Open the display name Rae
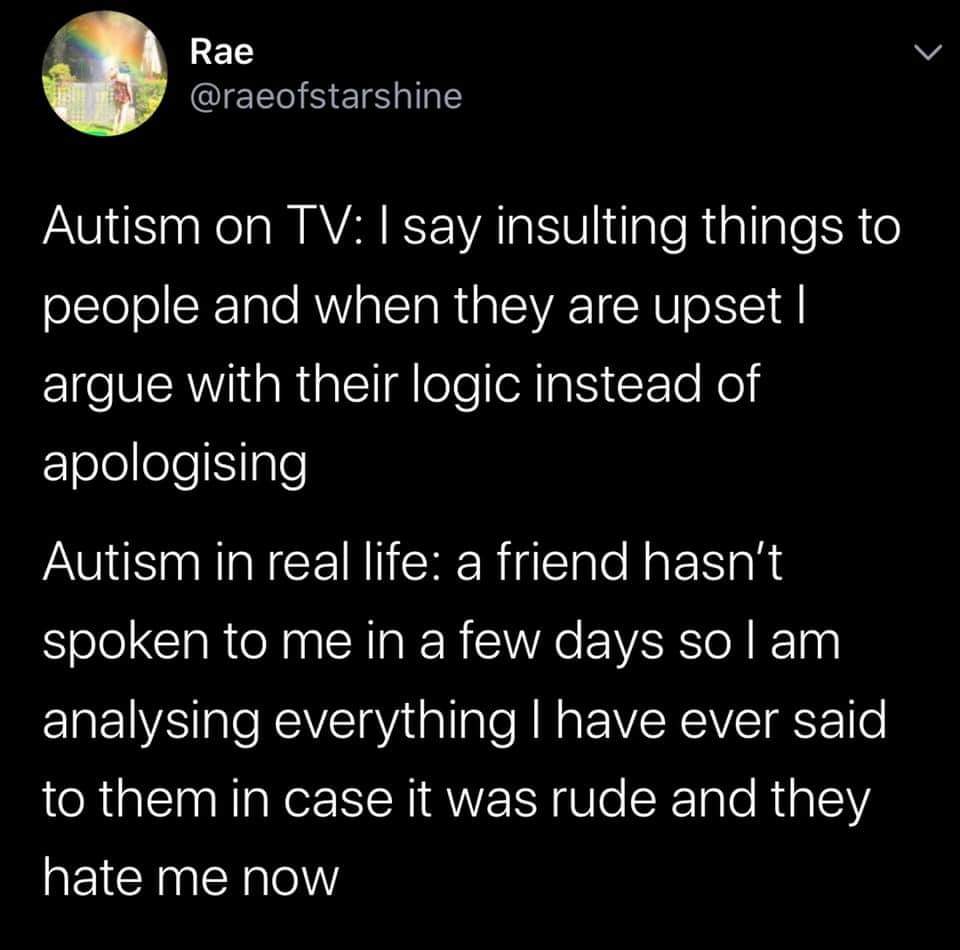Viewport: 960px width, 950px height. tap(221, 51)
